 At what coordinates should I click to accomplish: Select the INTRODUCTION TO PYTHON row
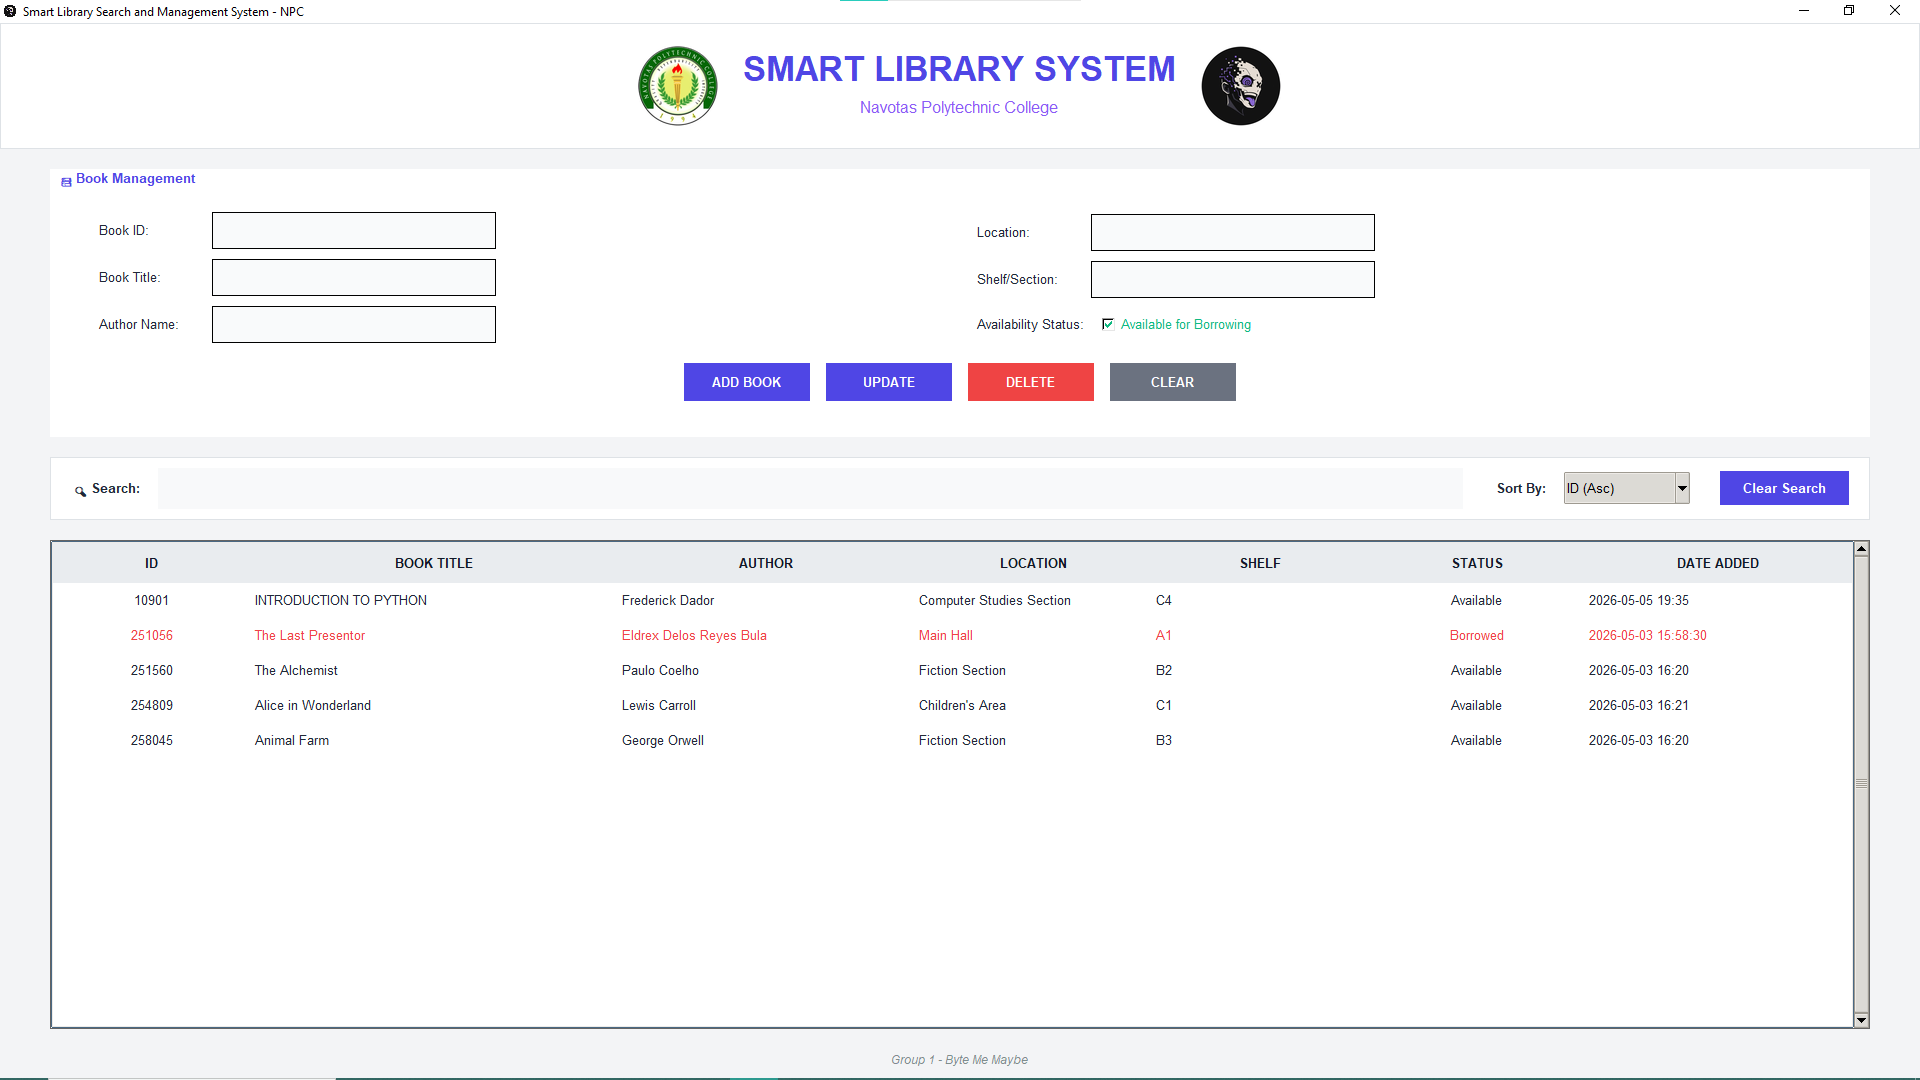(952, 600)
